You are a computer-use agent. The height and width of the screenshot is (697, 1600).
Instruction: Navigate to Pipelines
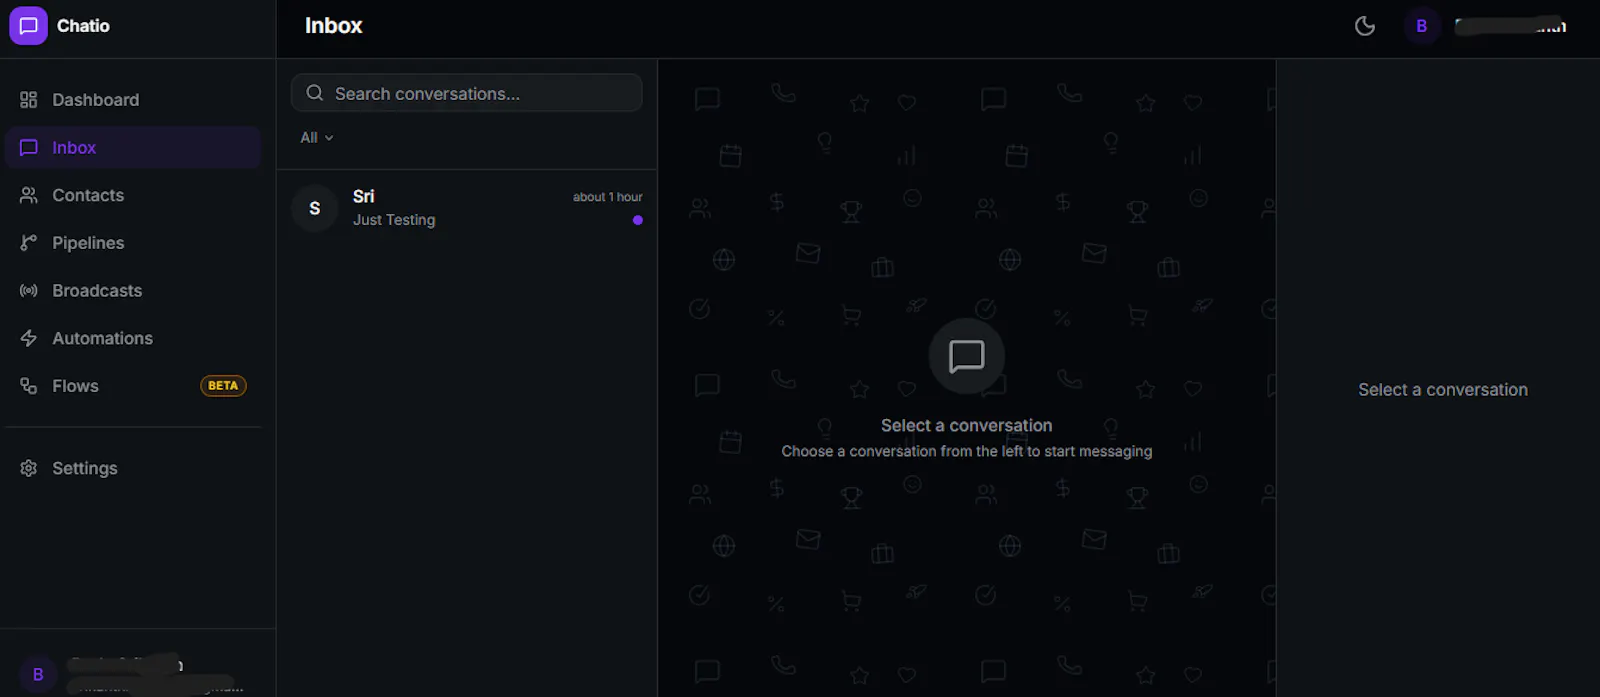[133, 243]
